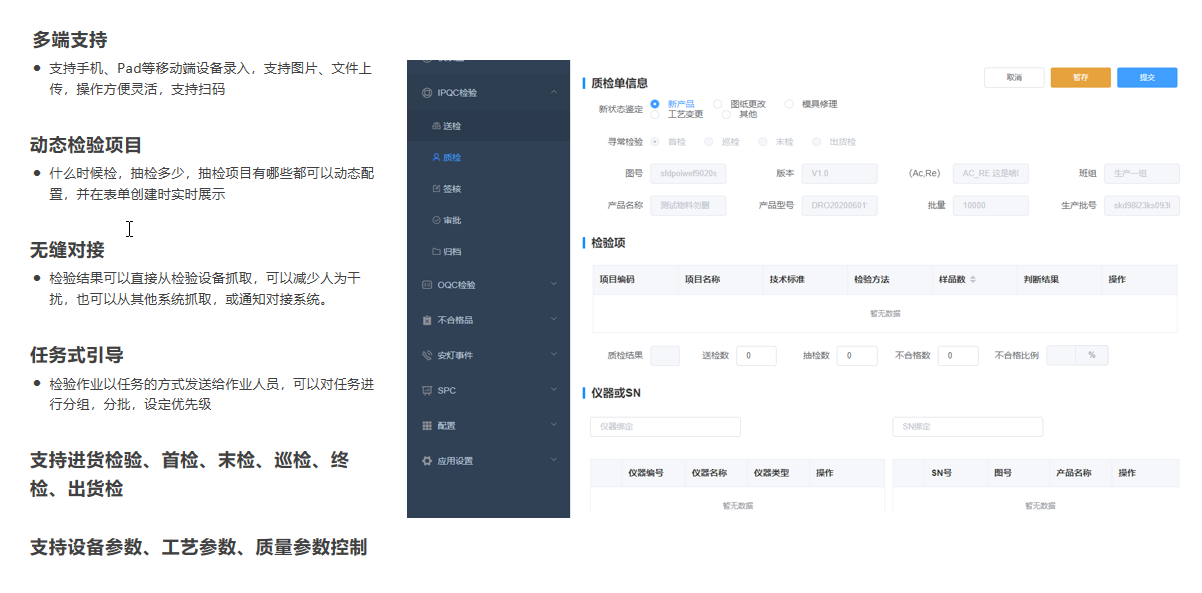The width and height of the screenshot is (1202, 593).
Task: Click the 多端支持 heading text
Action: tap(69, 40)
